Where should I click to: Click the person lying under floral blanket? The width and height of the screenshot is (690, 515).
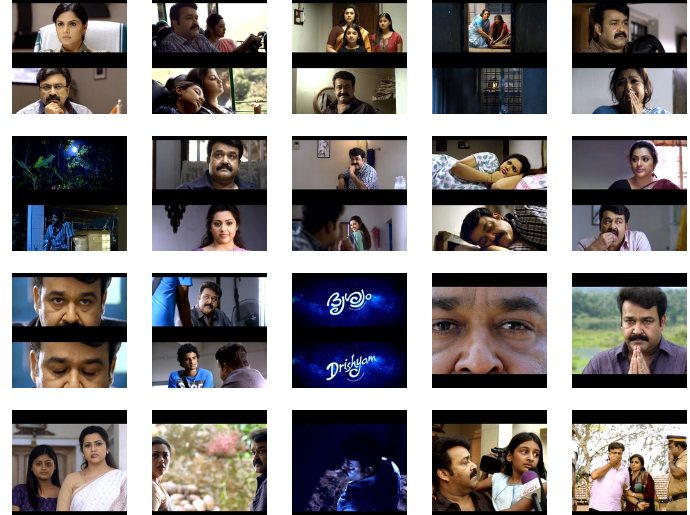(x=489, y=164)
